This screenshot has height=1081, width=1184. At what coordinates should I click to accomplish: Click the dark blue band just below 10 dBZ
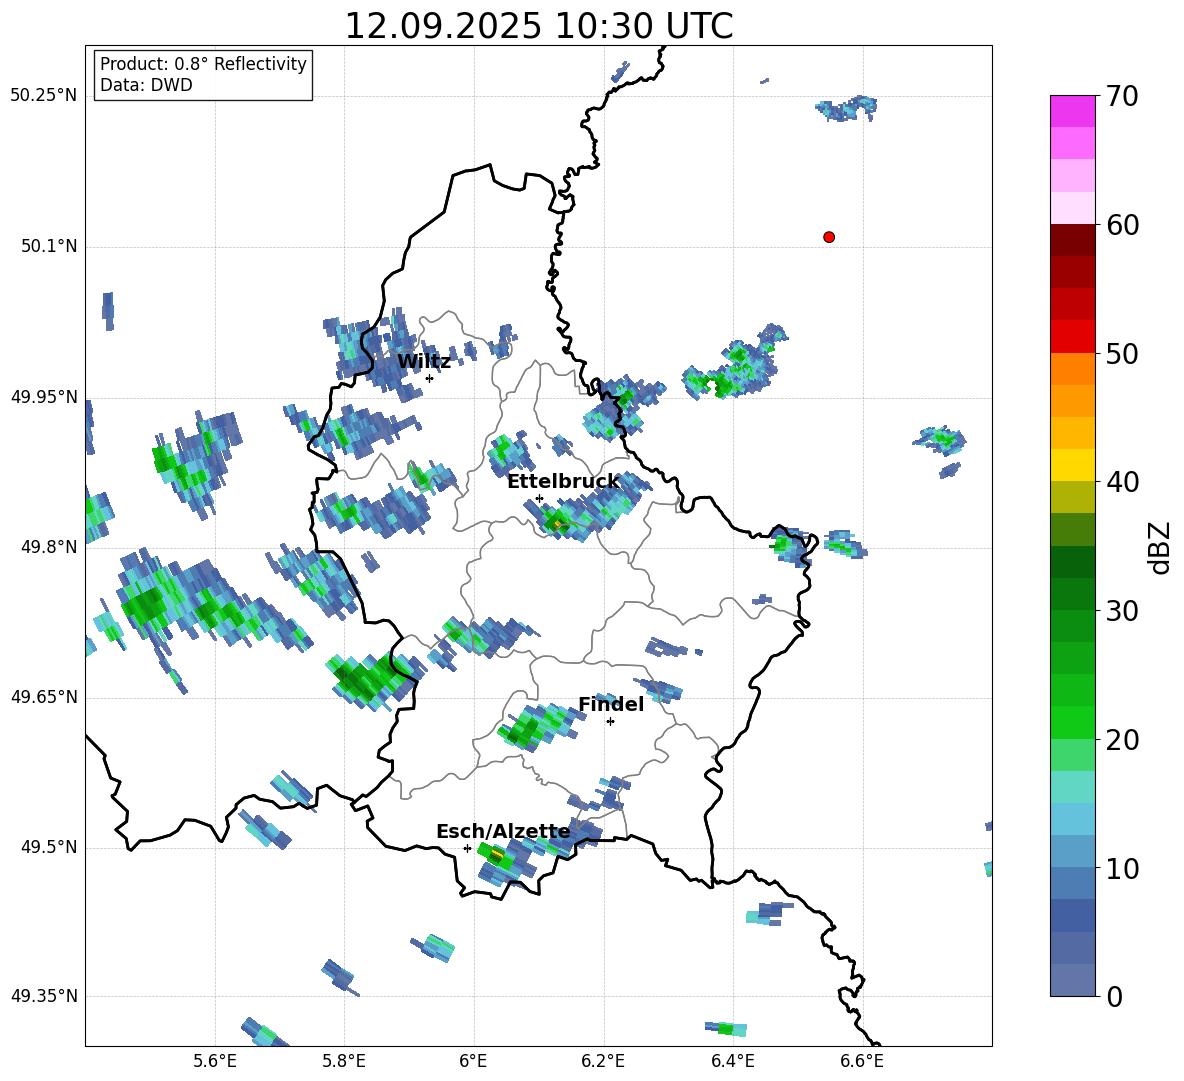click(x=1072, y=883)
